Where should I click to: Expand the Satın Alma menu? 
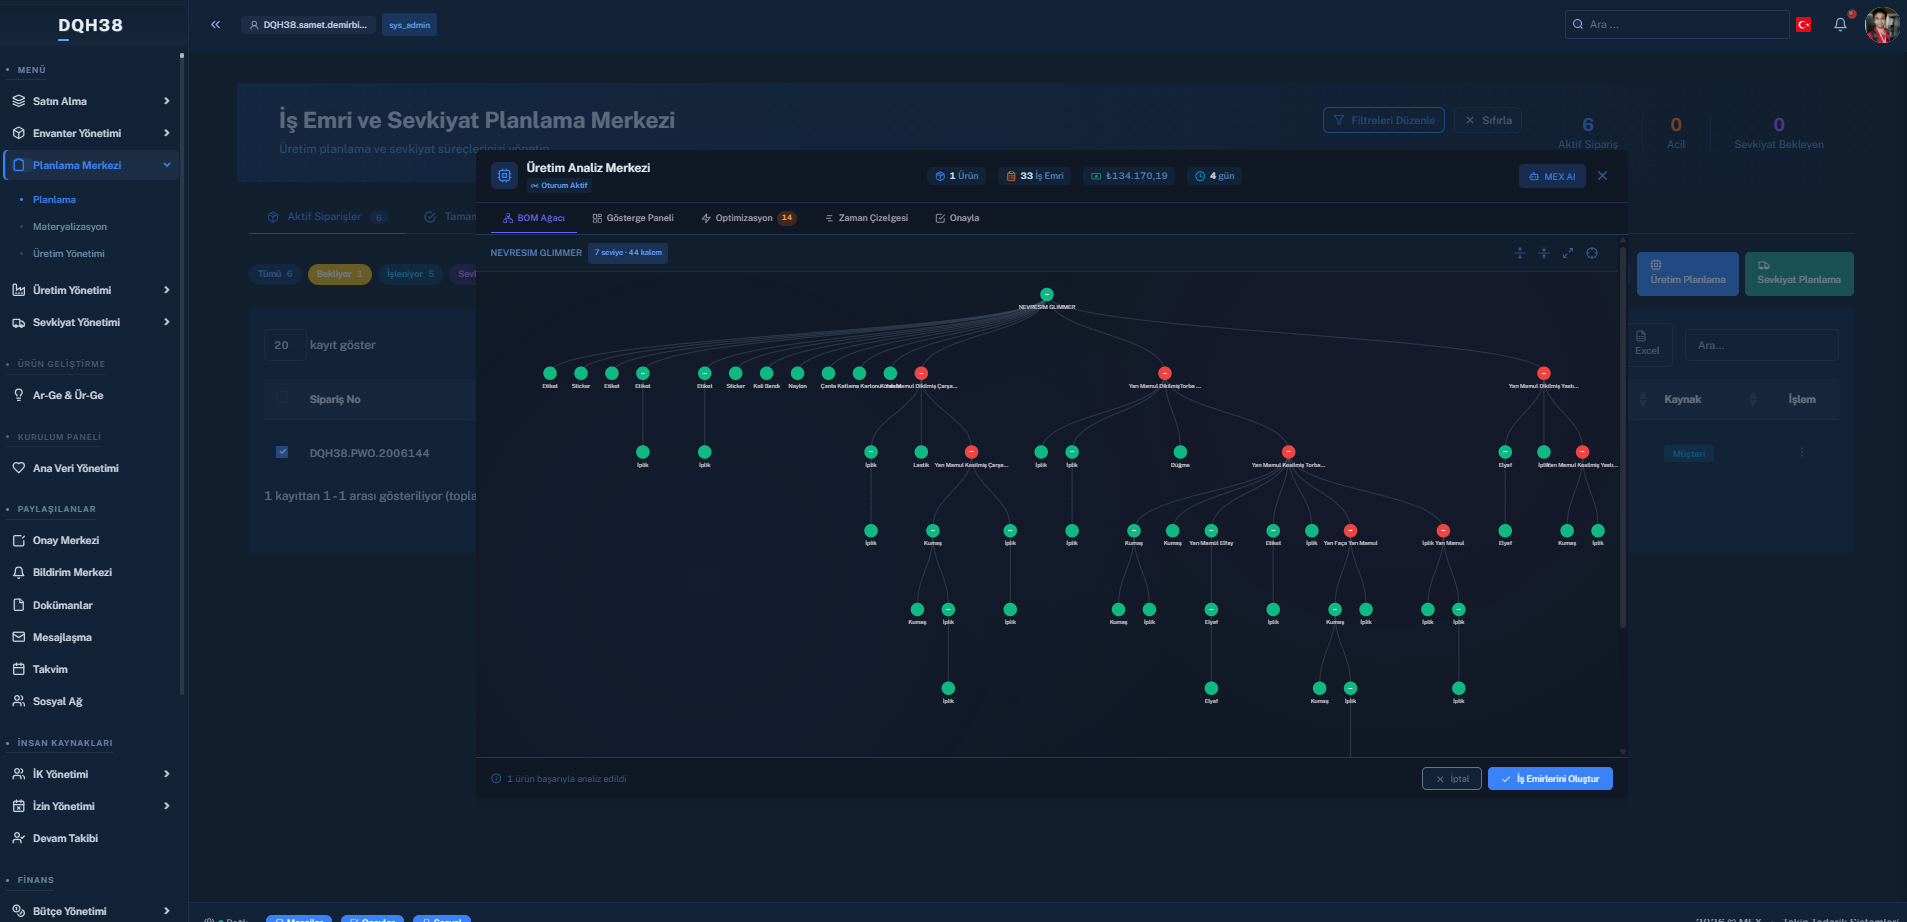click(x=92, y=101)
